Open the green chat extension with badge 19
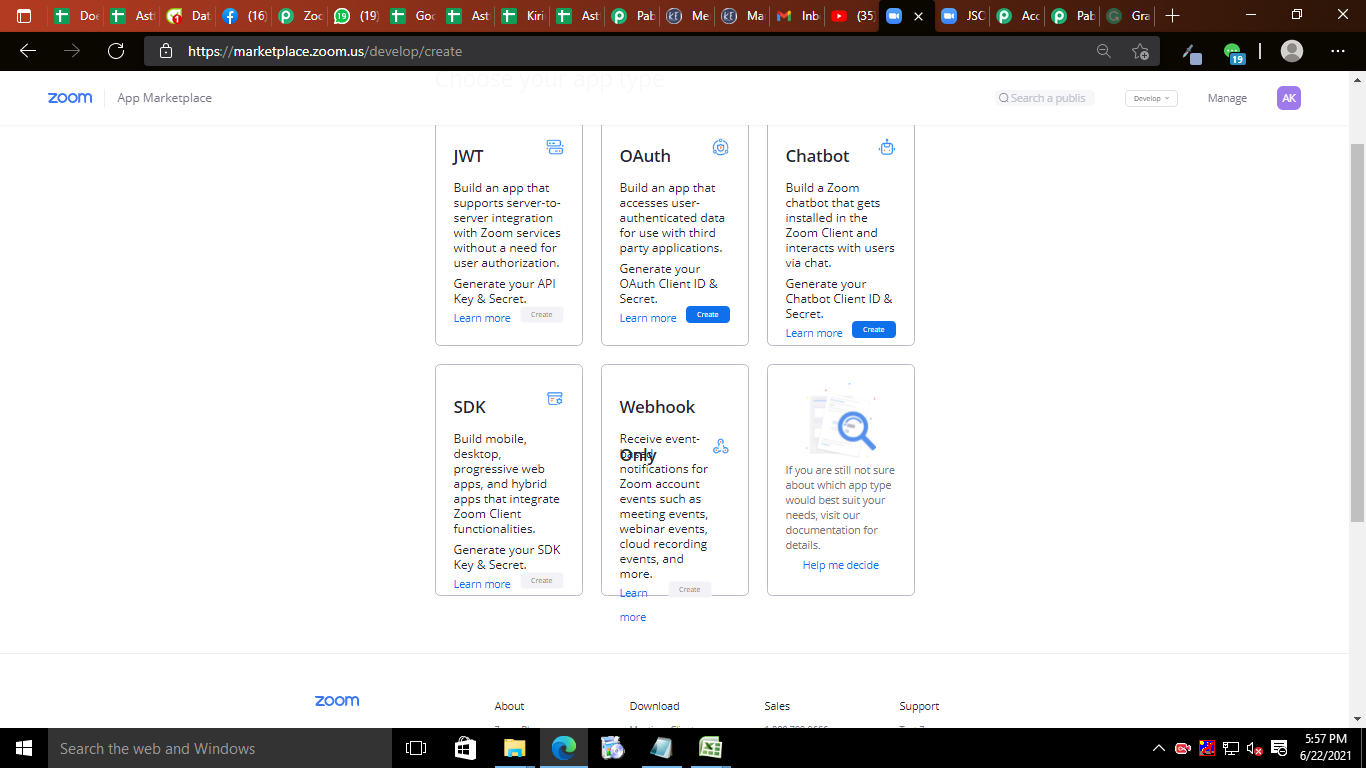This screenshot has width=1366, height=768. coord(1233,52)
